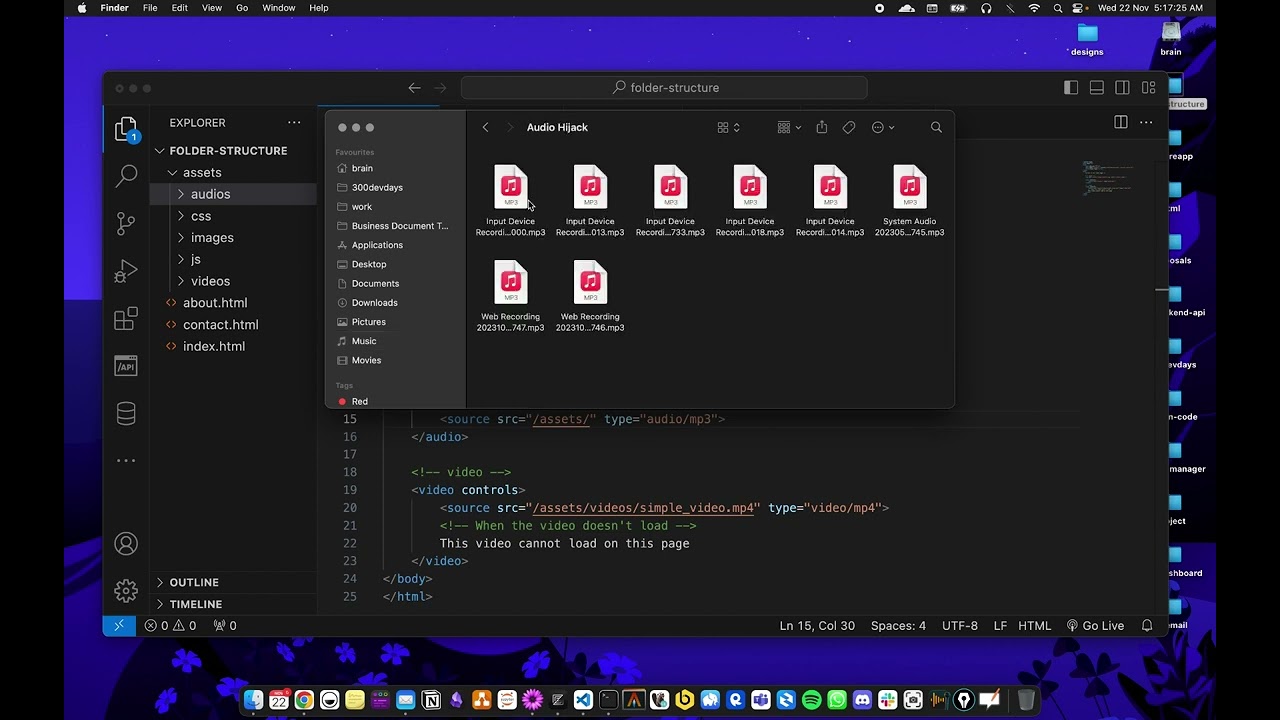Open the File menu in the menu bar
The image size is (1280, 720).
point(150,8)
